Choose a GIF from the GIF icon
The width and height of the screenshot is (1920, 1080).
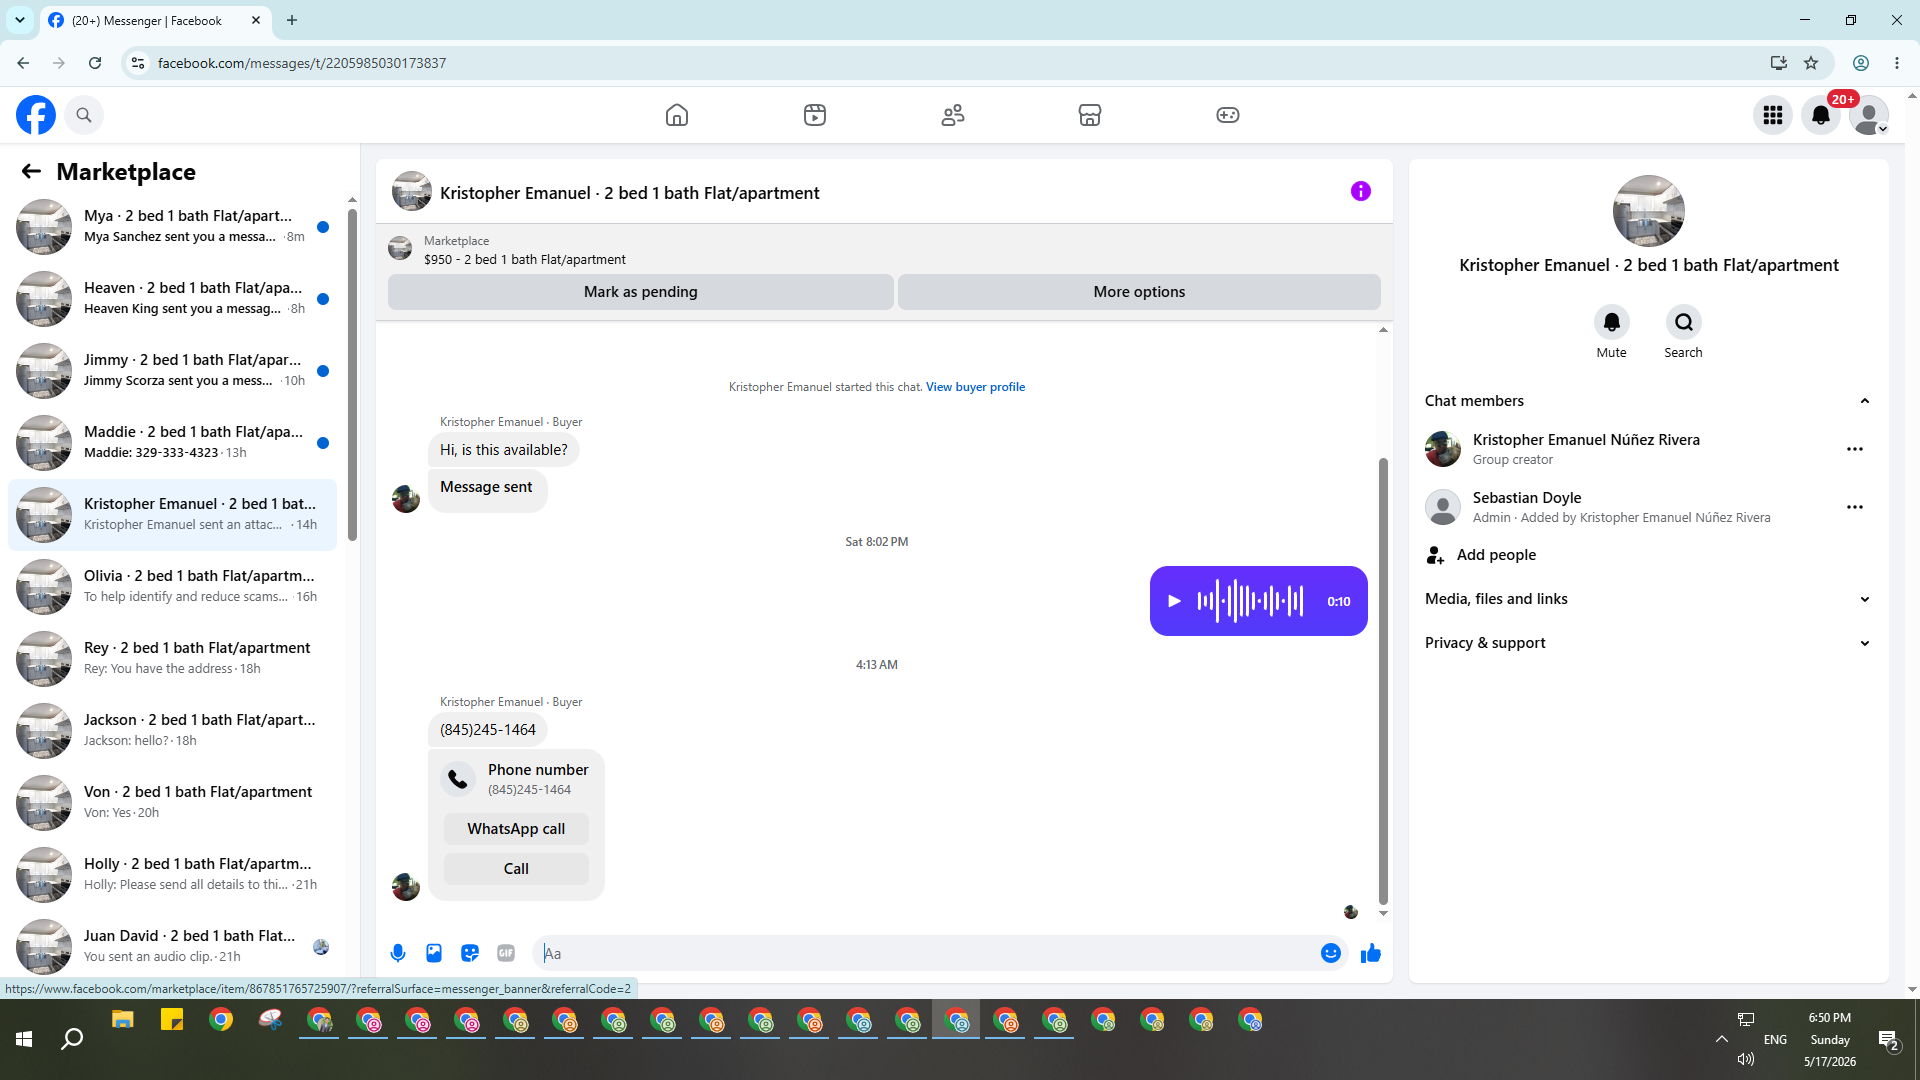point(506,953)
